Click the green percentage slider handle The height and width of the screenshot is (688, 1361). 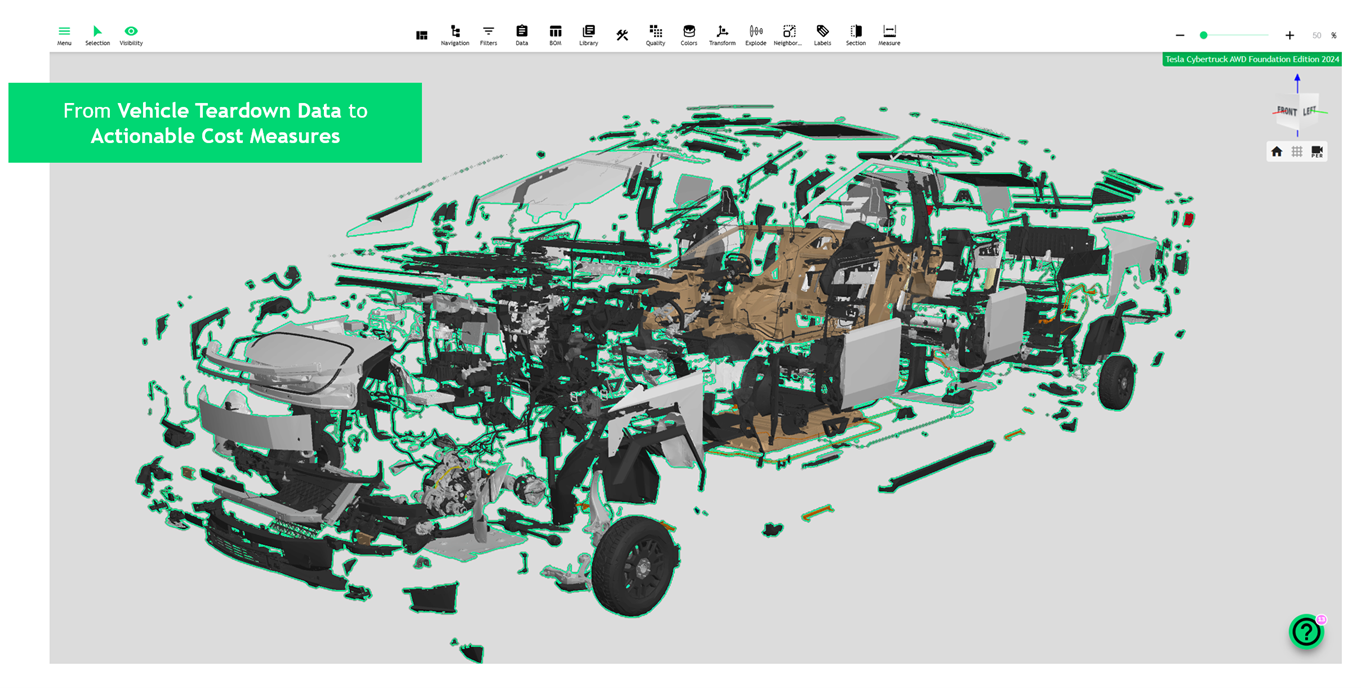(1204, 35)
